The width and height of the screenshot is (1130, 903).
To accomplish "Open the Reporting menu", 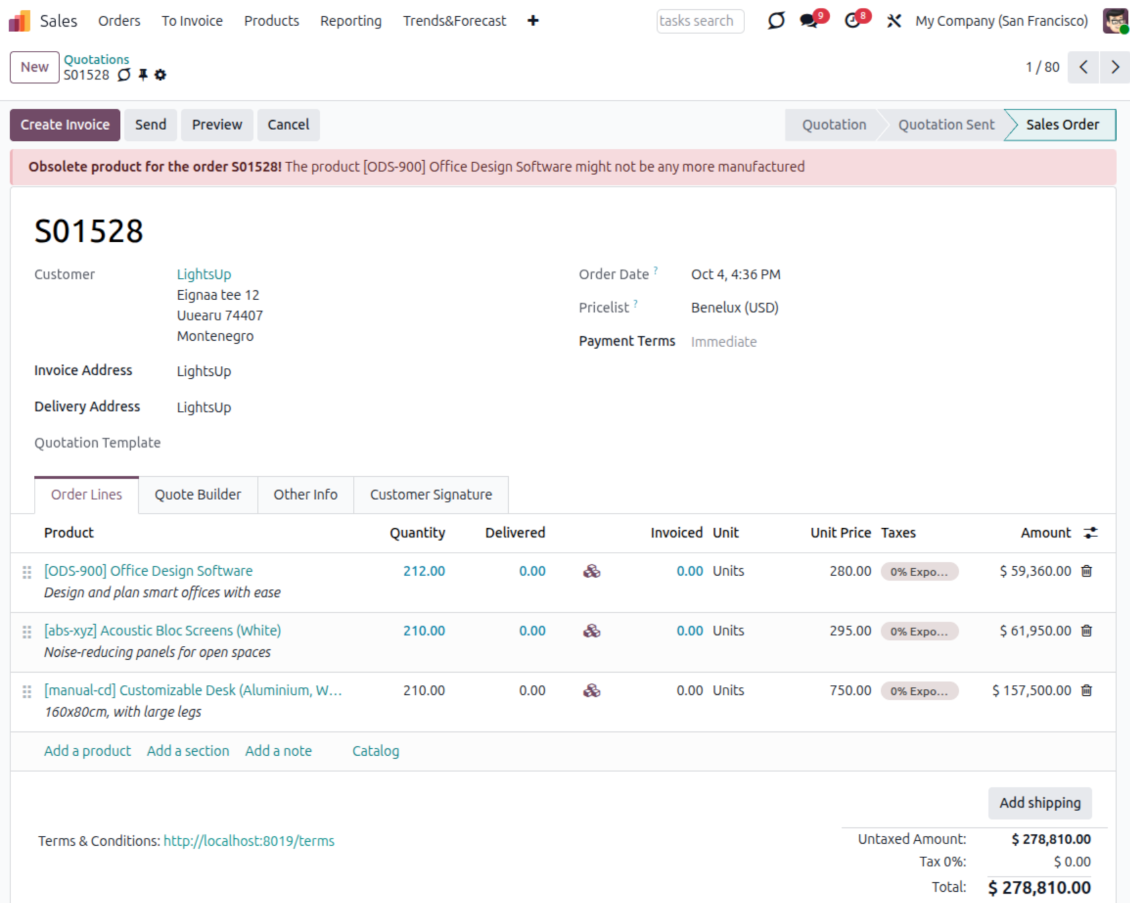I will [x=350, y=21].
